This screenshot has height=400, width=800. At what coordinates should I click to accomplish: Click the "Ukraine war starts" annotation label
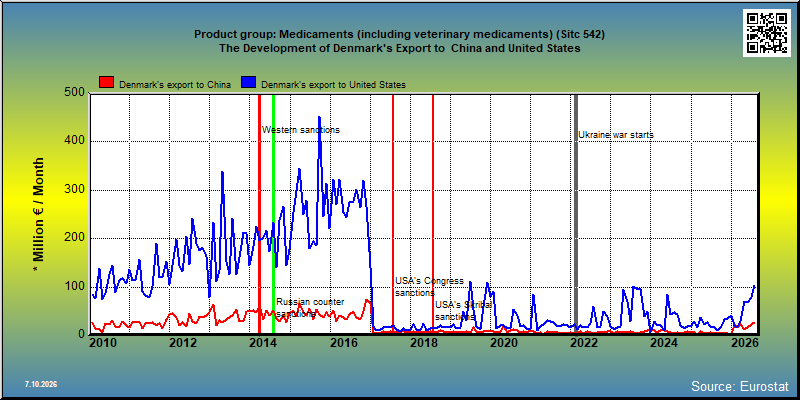[x=616, y=135]
